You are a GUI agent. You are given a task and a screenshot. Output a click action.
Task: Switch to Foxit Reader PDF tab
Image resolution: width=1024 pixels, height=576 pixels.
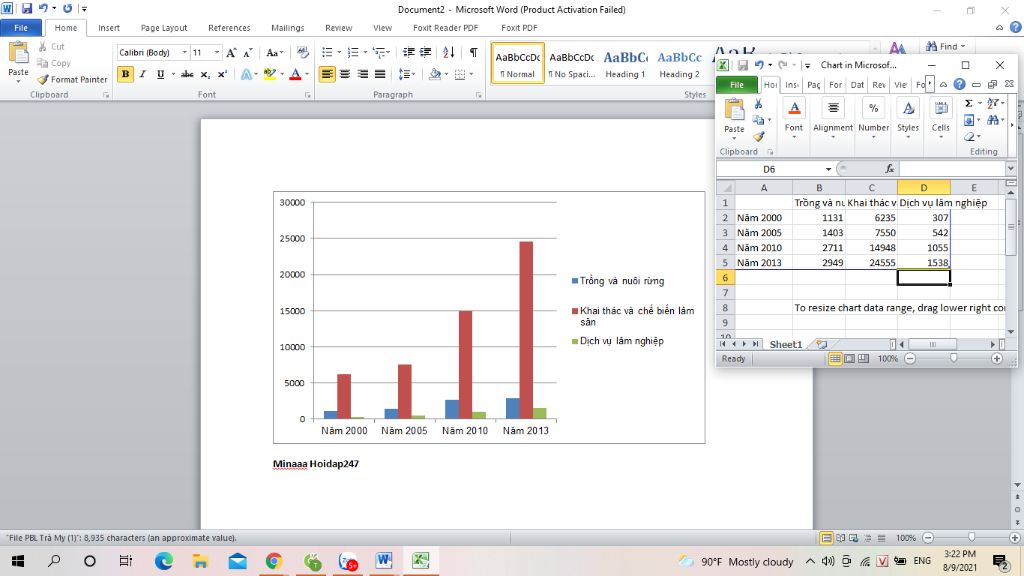[445, 27]
